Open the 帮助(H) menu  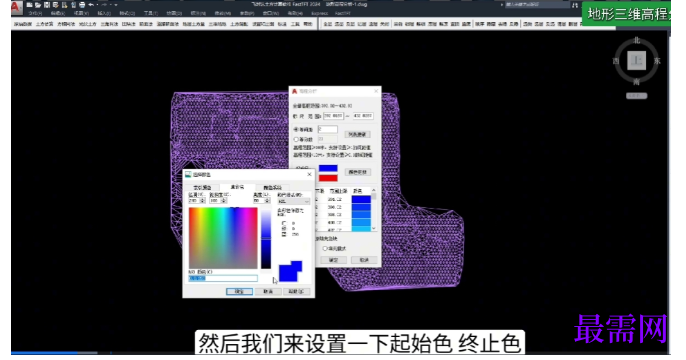click(x=295, y=13)
